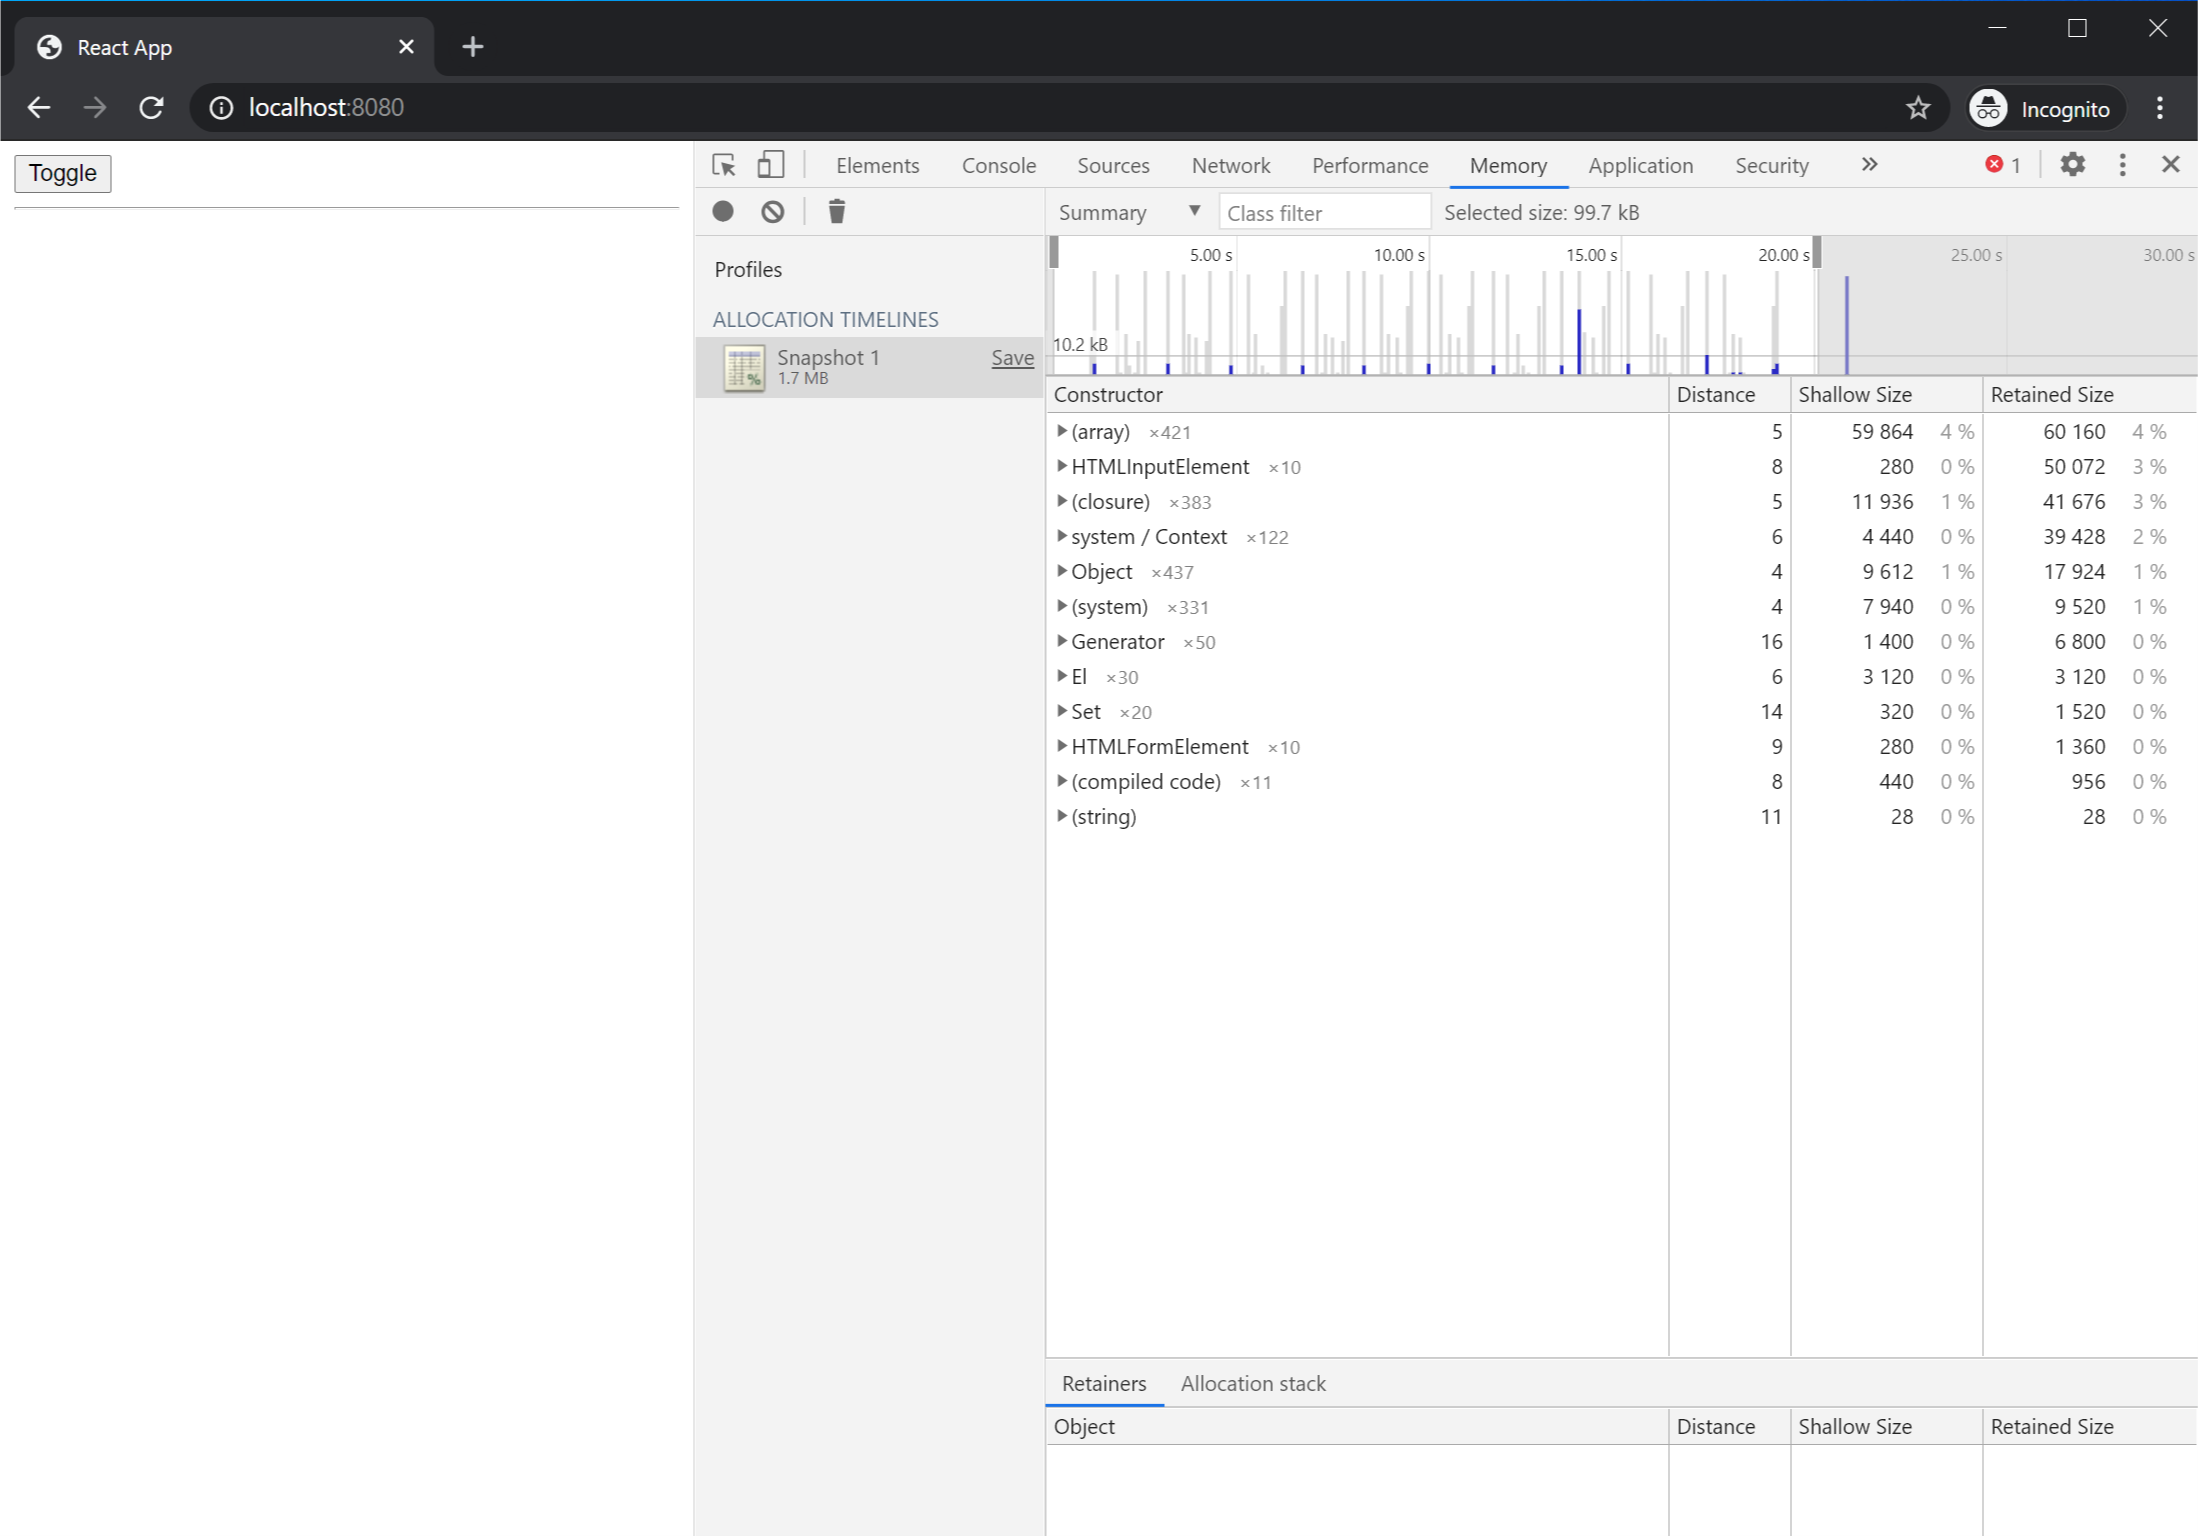
Task: Open the Performance tab
Action: pos(1369,166)
